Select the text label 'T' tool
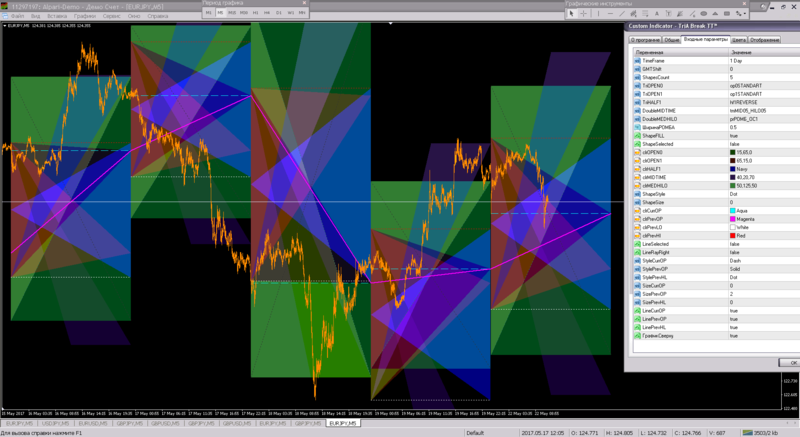Image resolution: width=800 pixels, height=437 pixels. point(668,14)
